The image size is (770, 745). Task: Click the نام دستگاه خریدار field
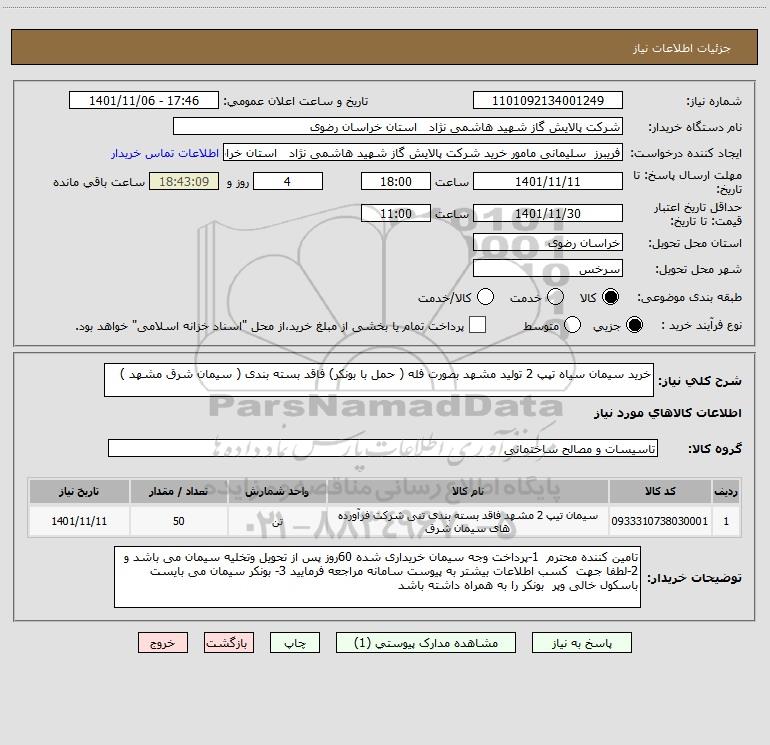tap(398, 126)
